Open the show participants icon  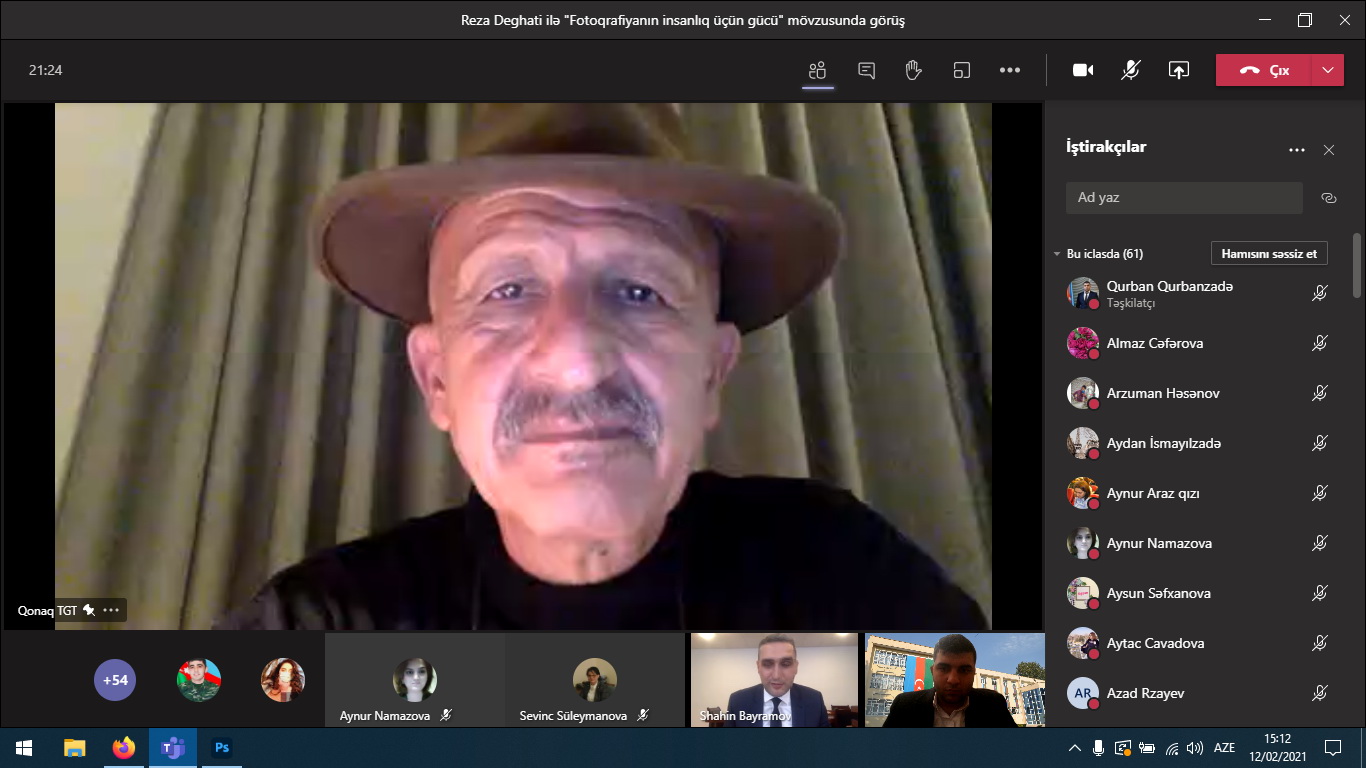[x=818, y=70]
